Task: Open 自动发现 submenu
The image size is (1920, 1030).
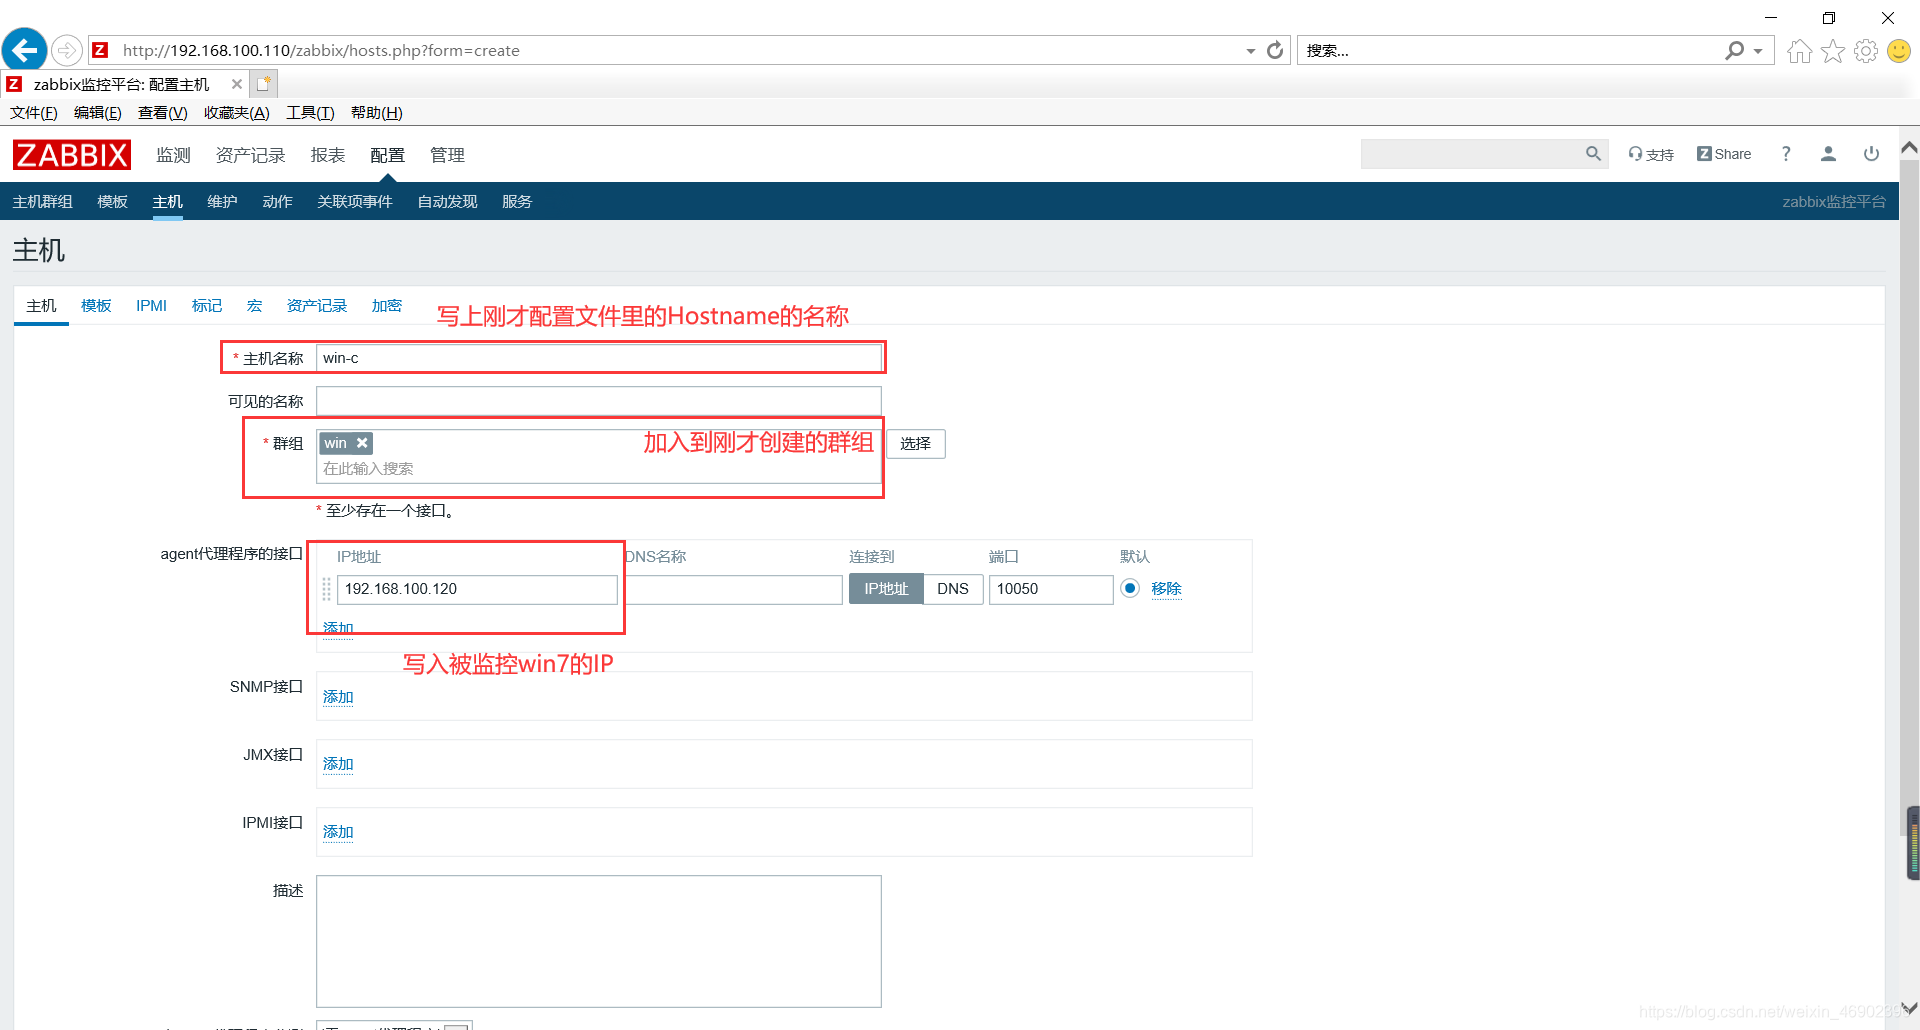Action: click(x=447, y=202)
